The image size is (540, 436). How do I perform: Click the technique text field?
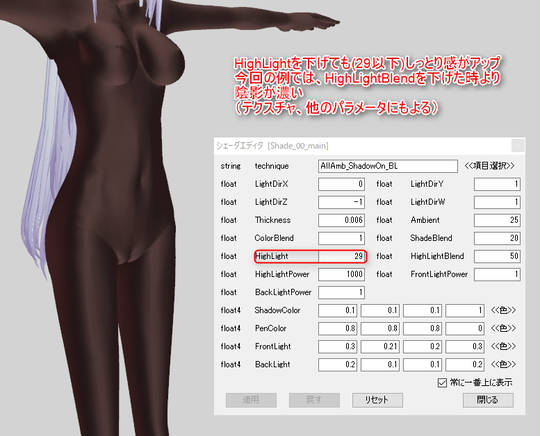point(388,166)
